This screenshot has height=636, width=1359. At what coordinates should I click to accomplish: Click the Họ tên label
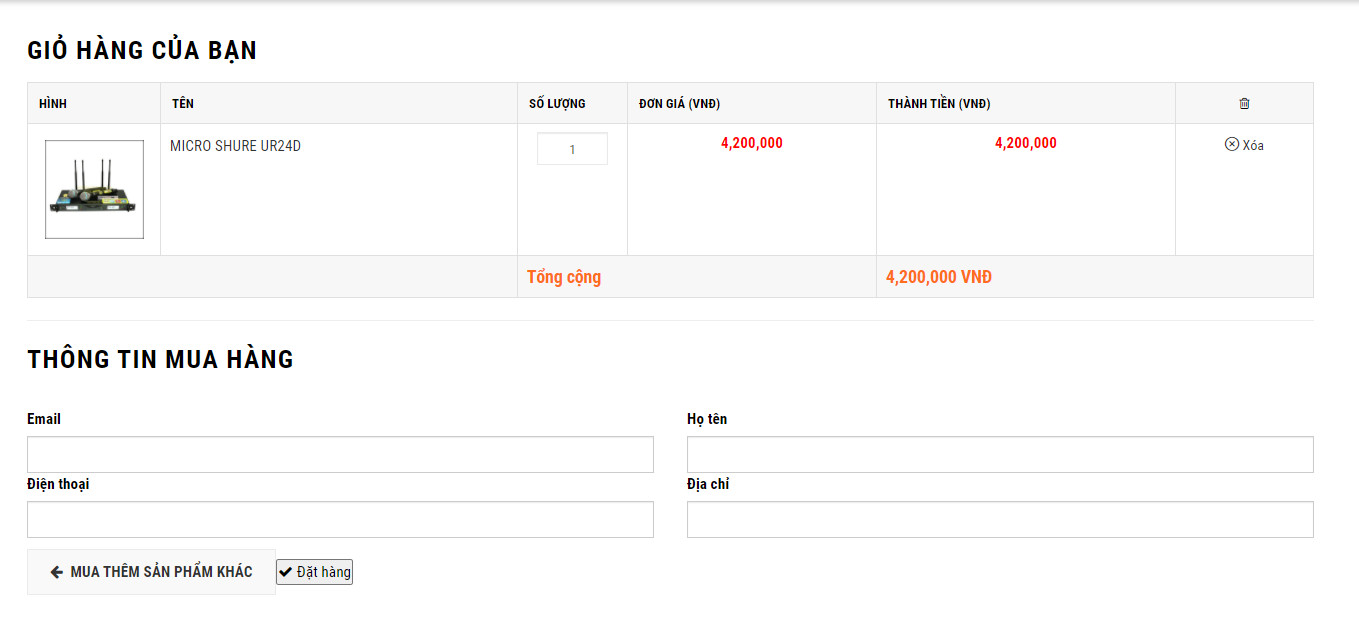pyautogui.click(x=707, y=419)
